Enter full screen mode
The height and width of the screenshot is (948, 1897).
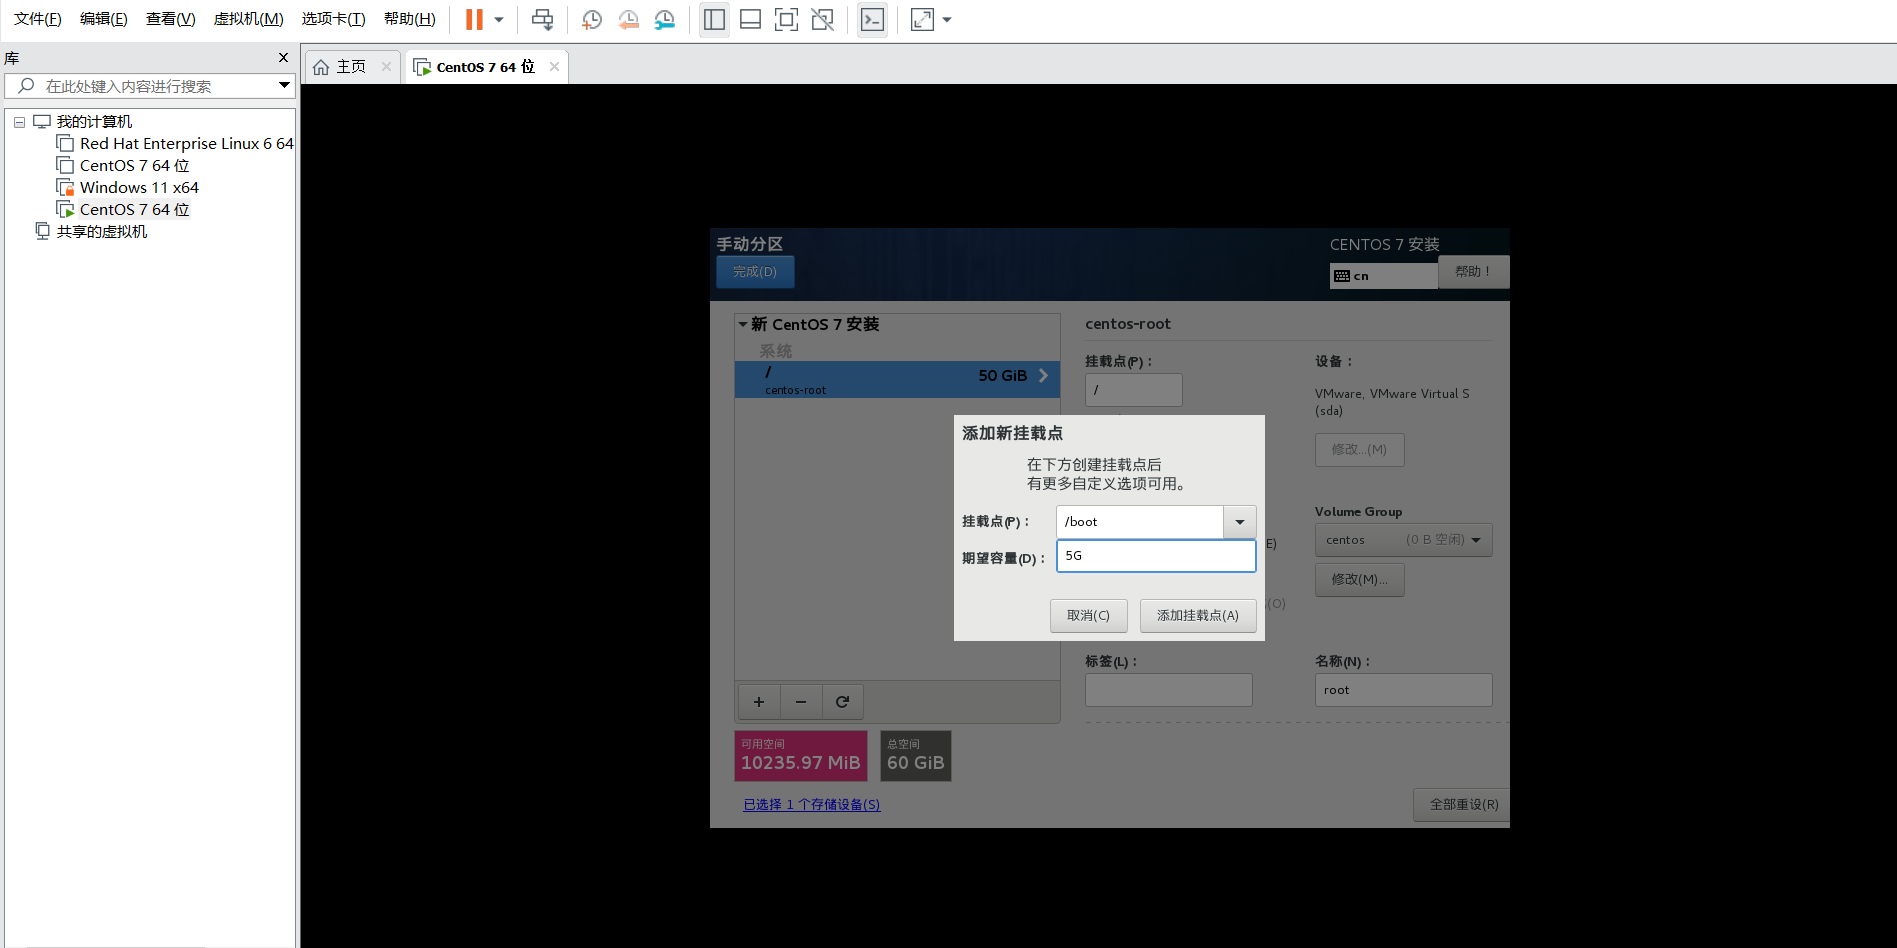click(x=786, y=19)
